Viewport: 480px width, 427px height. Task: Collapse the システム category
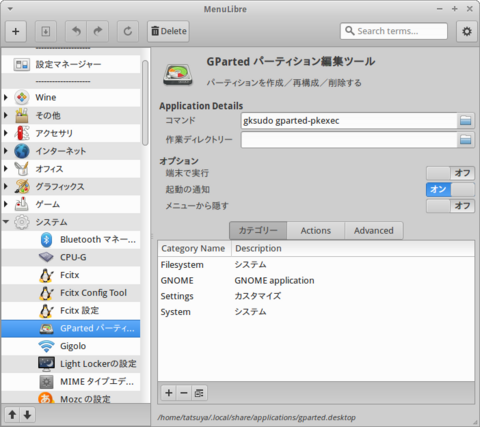click(x=6, y=222)
